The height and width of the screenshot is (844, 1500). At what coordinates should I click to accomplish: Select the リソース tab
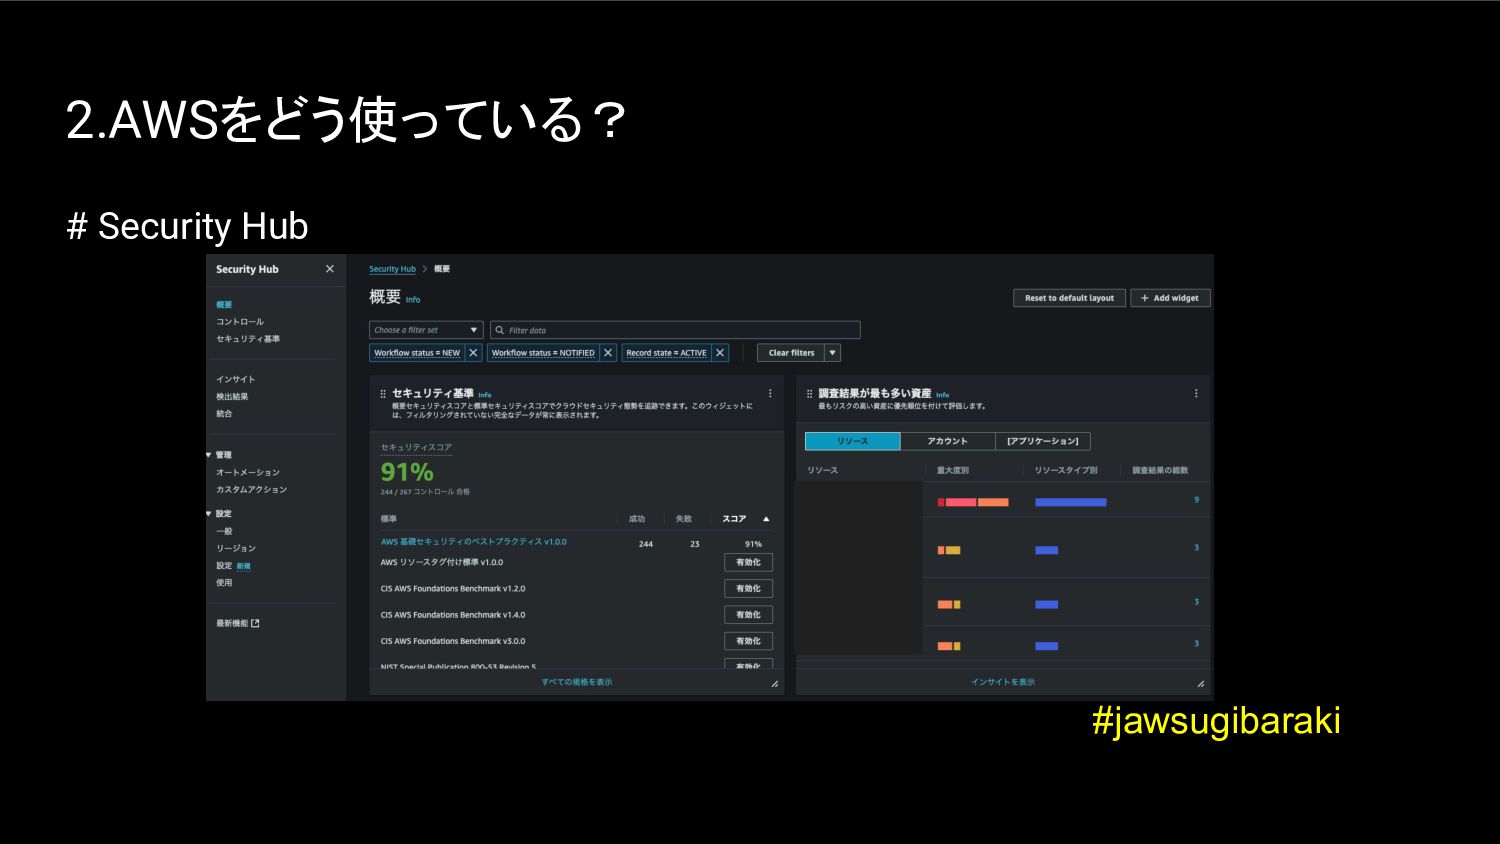point(853,441)
